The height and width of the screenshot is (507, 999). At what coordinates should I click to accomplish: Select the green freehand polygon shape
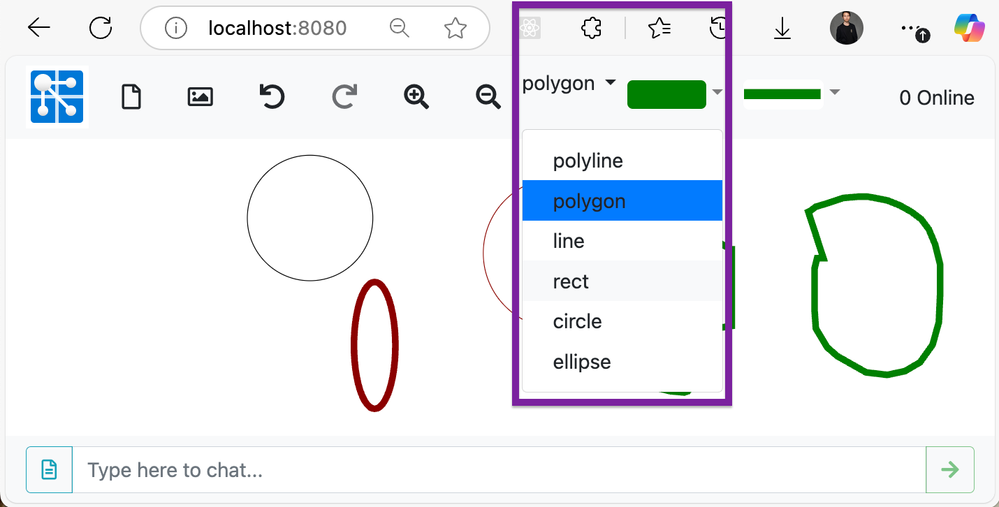(x=874, y=285)
